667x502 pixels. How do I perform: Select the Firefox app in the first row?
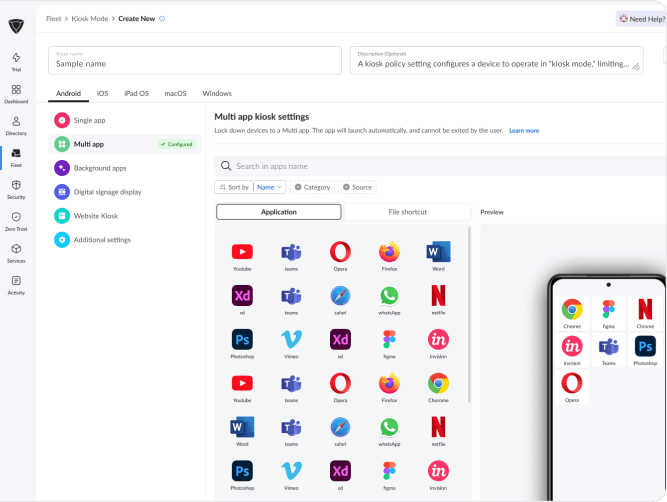389,256
